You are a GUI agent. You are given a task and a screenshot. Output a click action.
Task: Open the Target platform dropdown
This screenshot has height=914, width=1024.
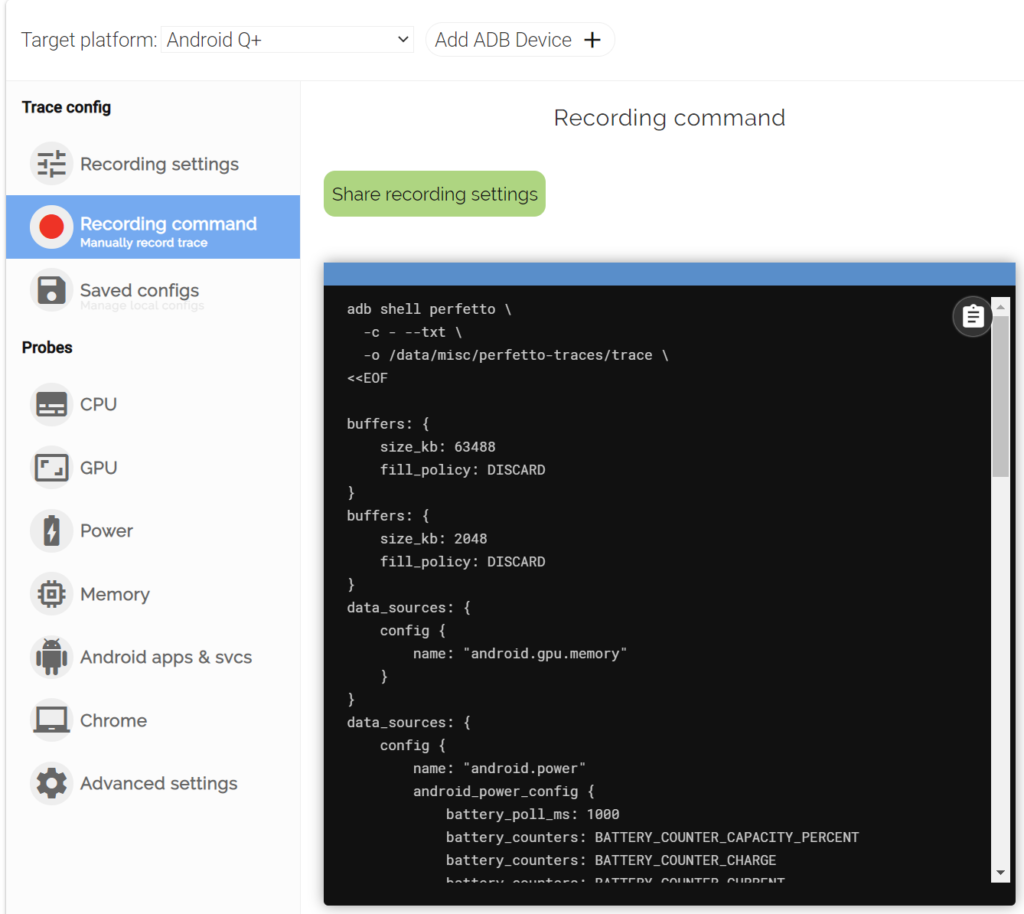287,39
